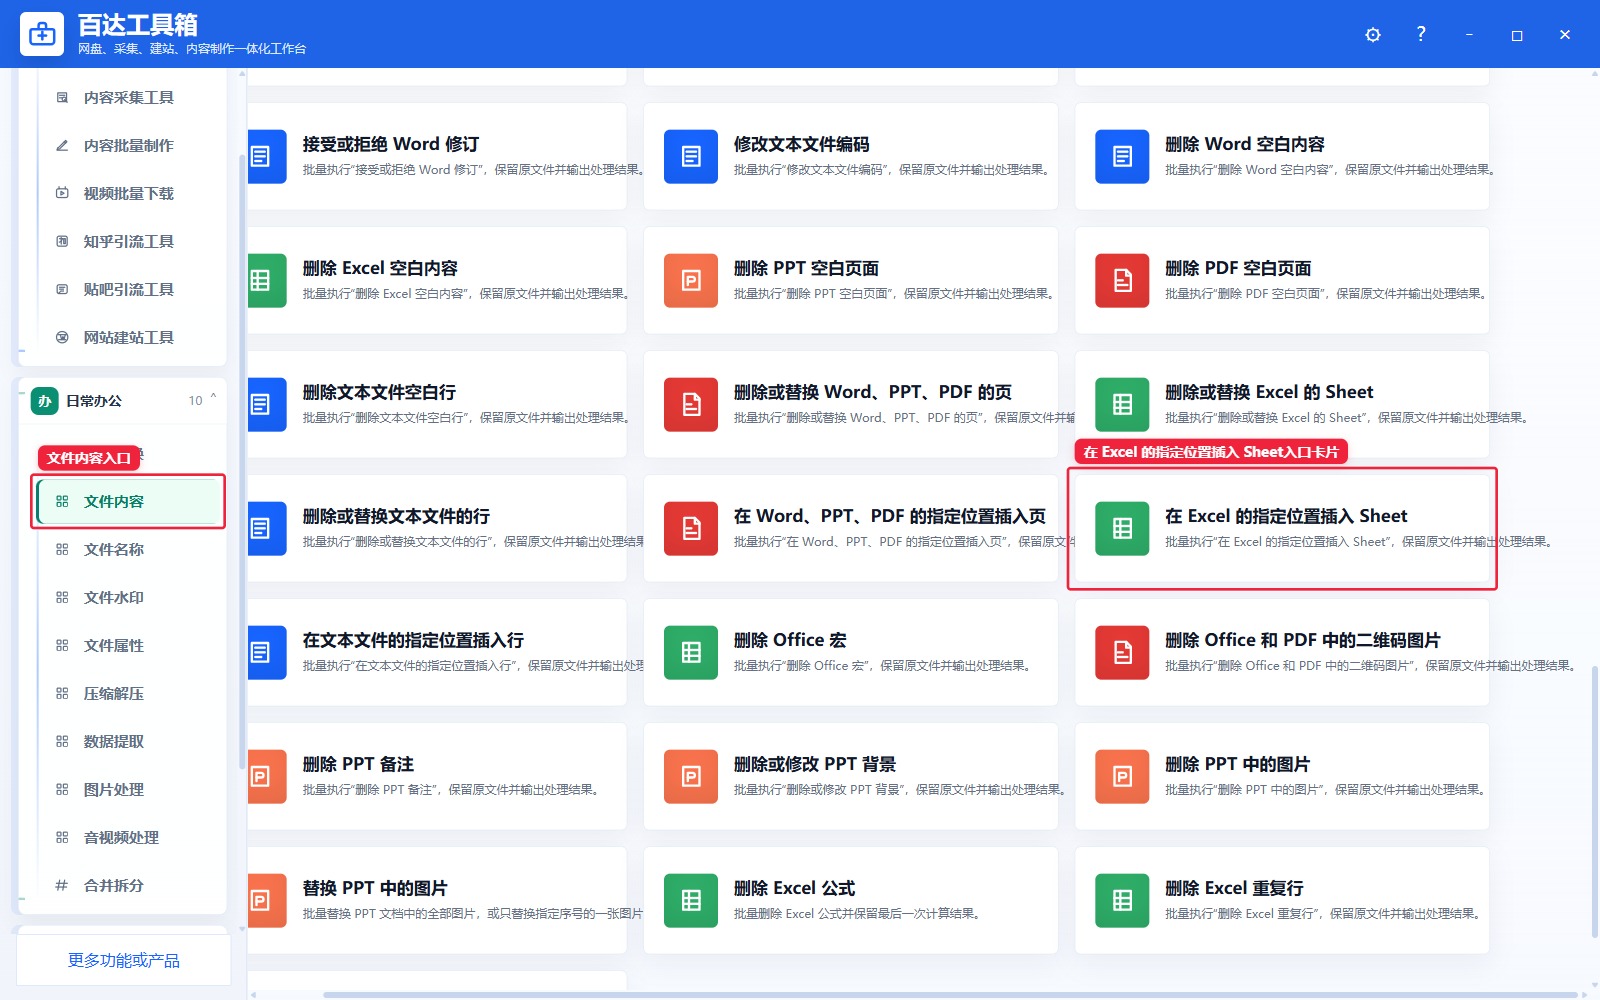Click the green icon for 删除或替换 Excel 的 Sheet
1600x1000 pixels.
tap(1122, 404)
